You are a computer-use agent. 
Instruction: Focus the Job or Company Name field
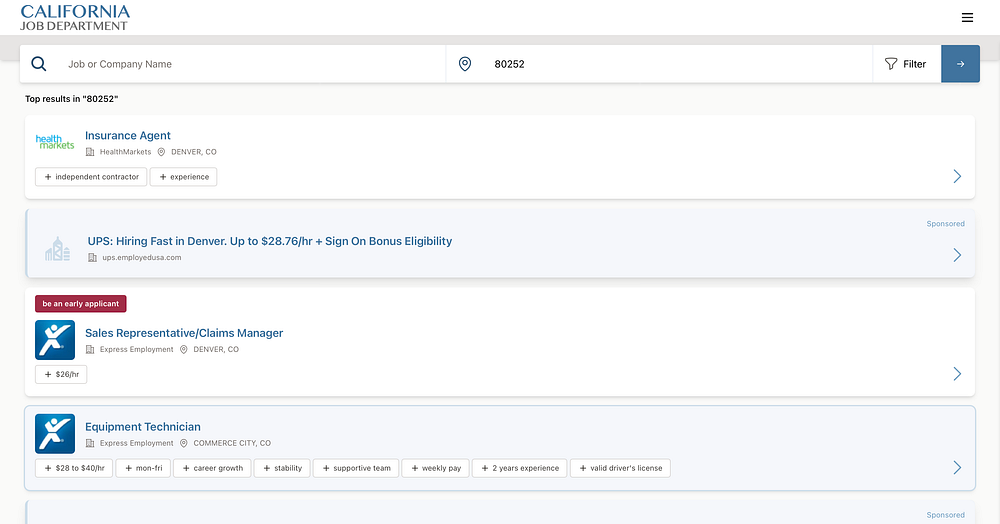253,64
